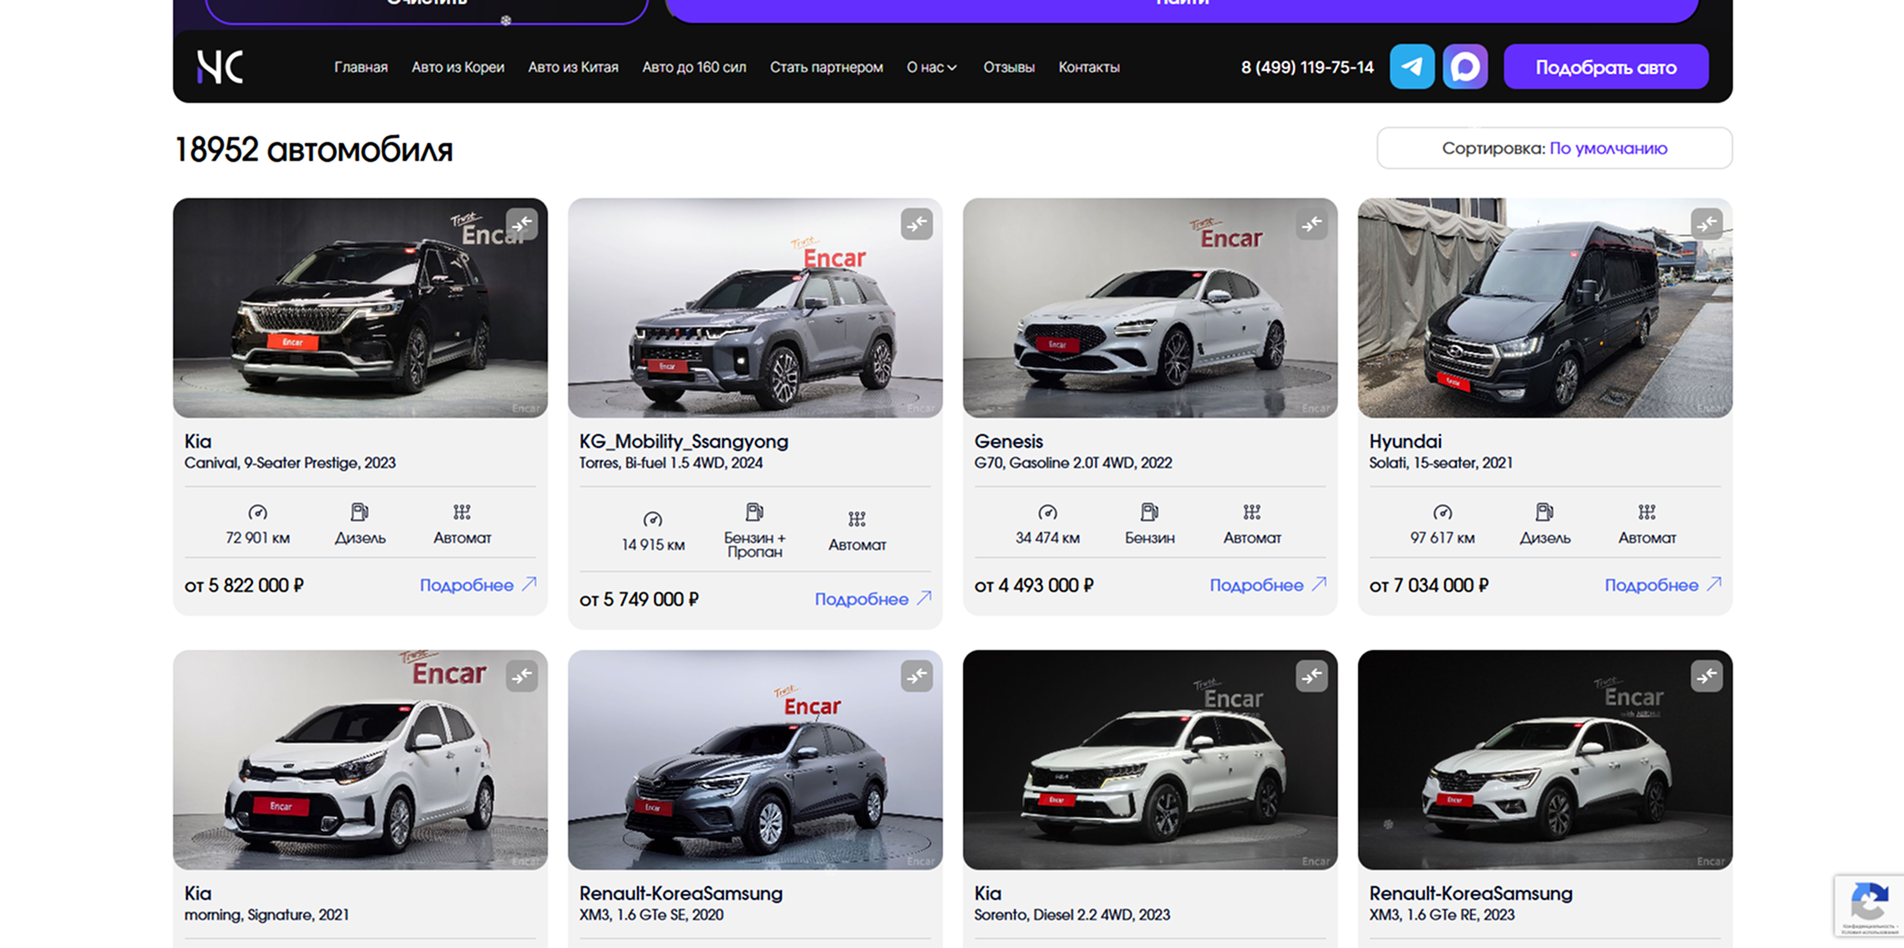
Task: Click the mileage gauge icon on Kia Carnival
Action: coord(258,513)
